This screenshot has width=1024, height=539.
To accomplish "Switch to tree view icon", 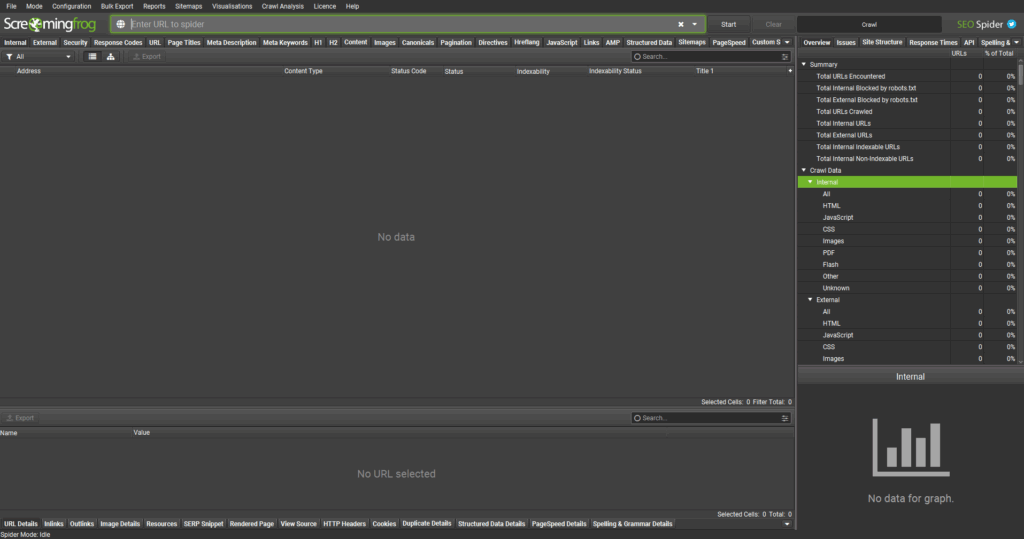I will (110, 57).
